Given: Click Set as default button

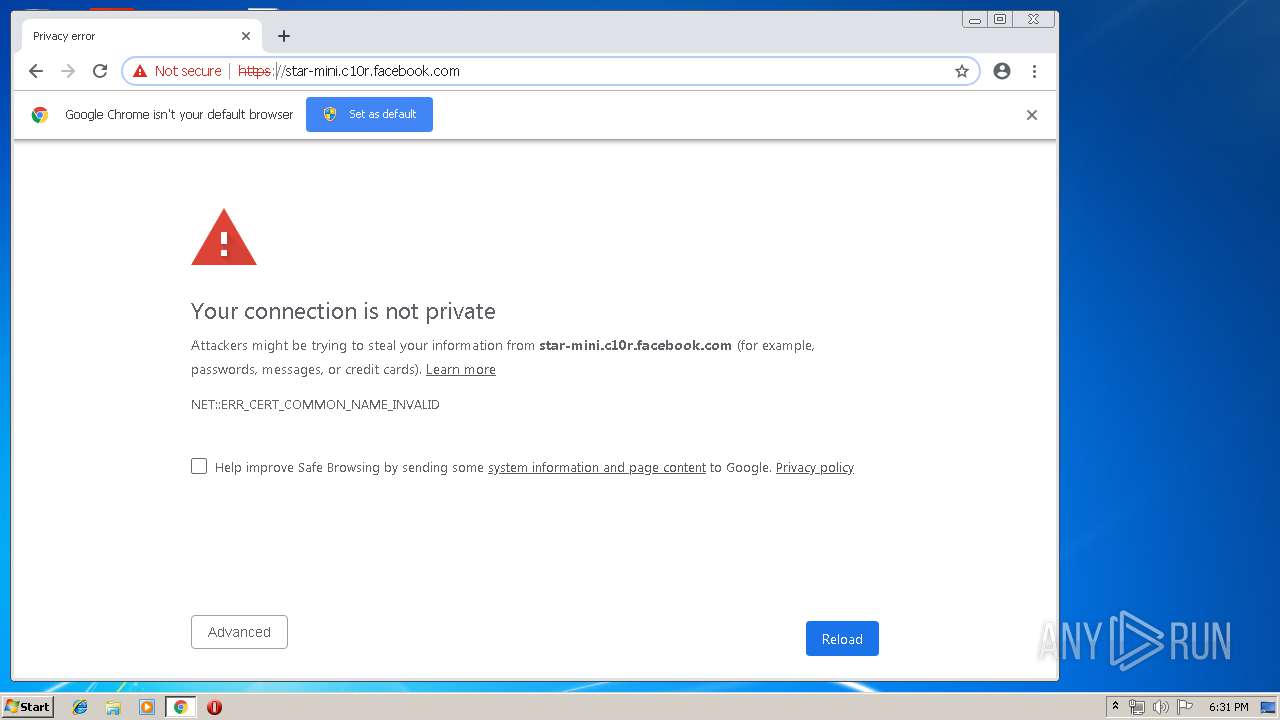Looking at the screenshot, I should coord(369,114).
